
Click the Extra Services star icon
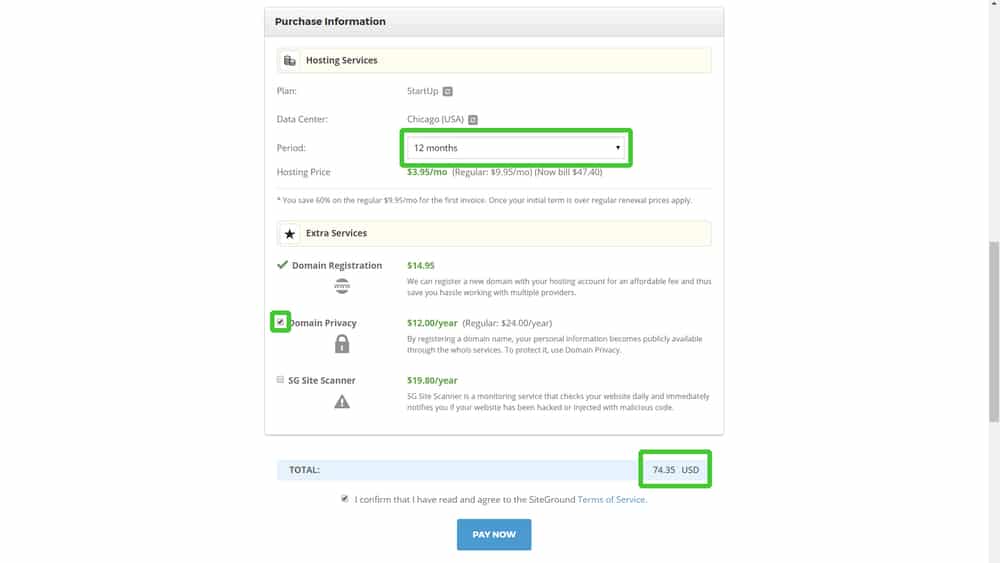point(290,233)
